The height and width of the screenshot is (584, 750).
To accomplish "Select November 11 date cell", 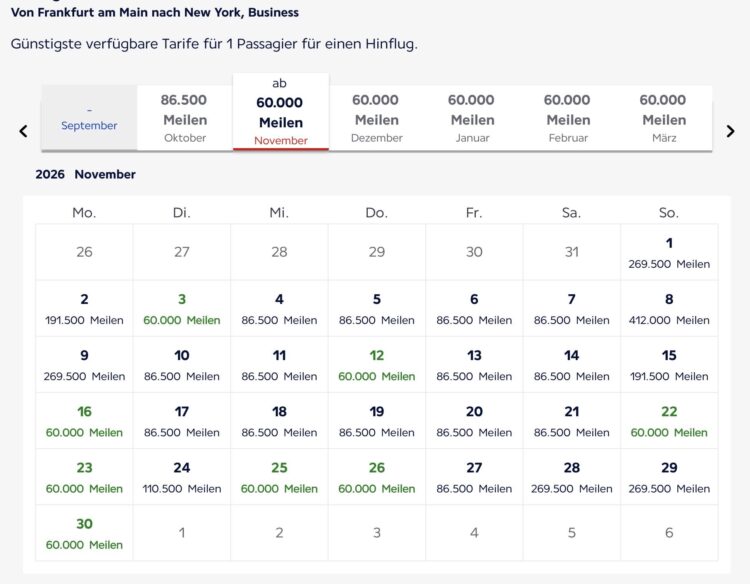I will pos(279,364).
